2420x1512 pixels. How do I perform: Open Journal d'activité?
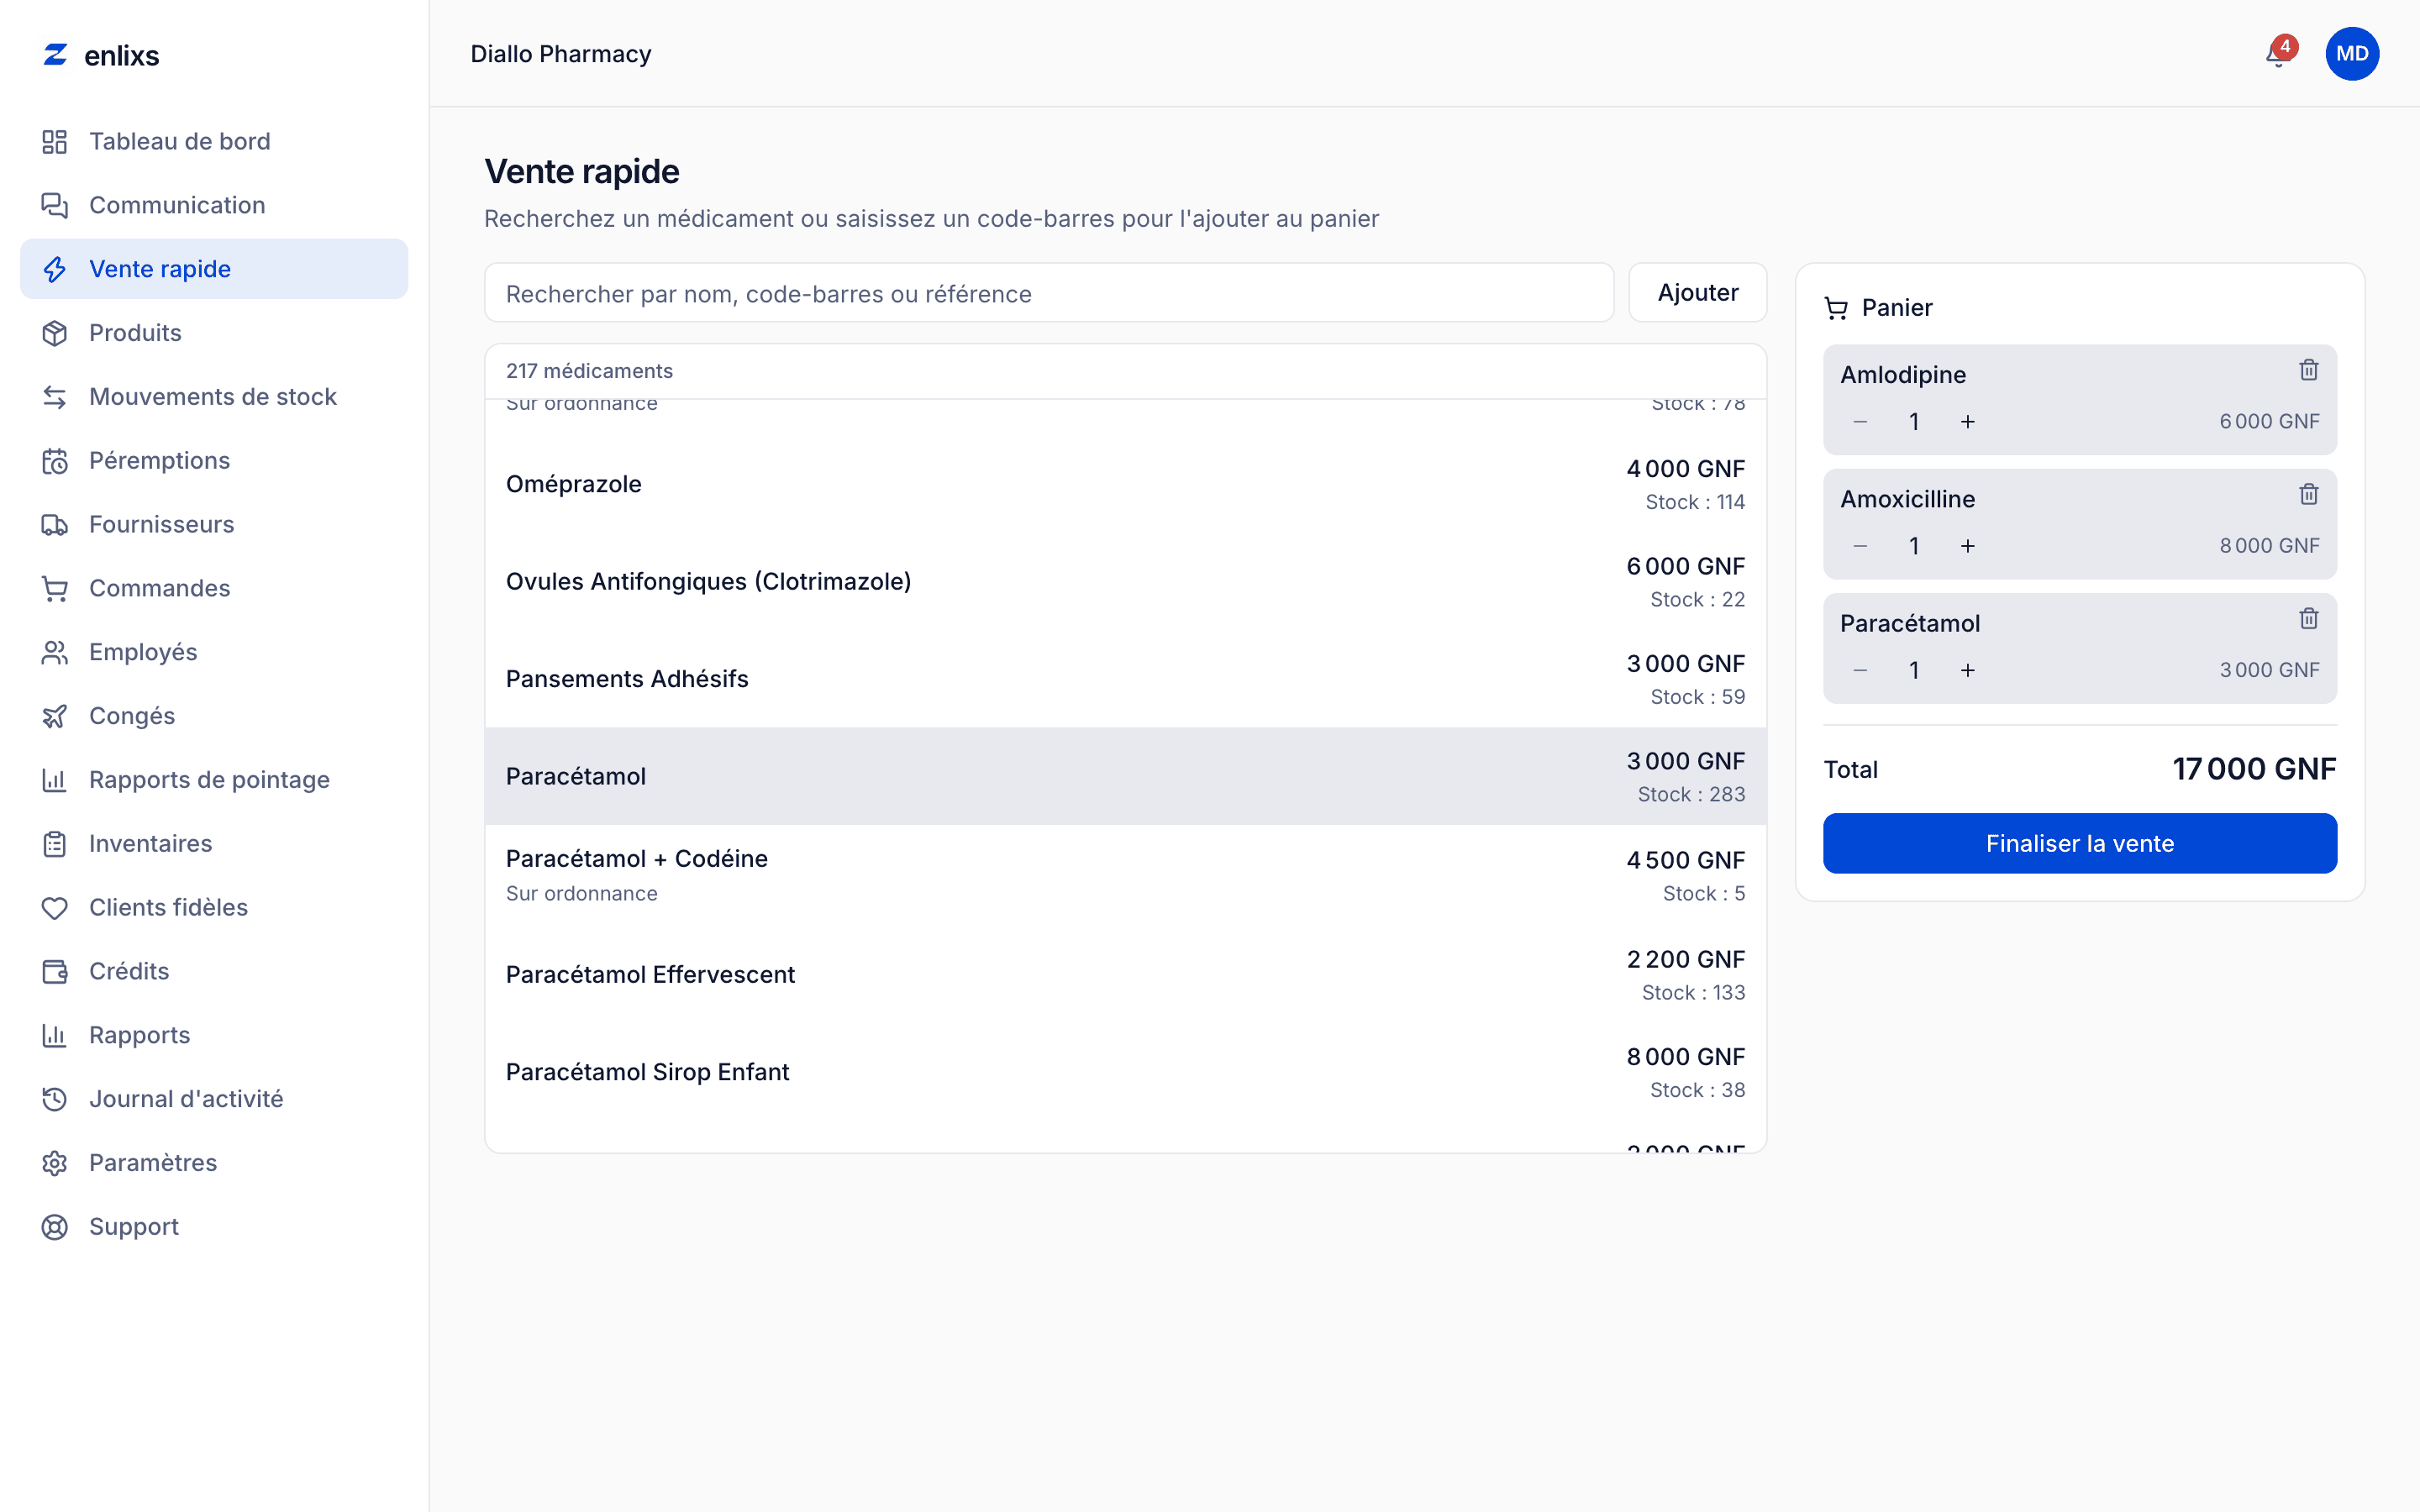coord(214,1099)
